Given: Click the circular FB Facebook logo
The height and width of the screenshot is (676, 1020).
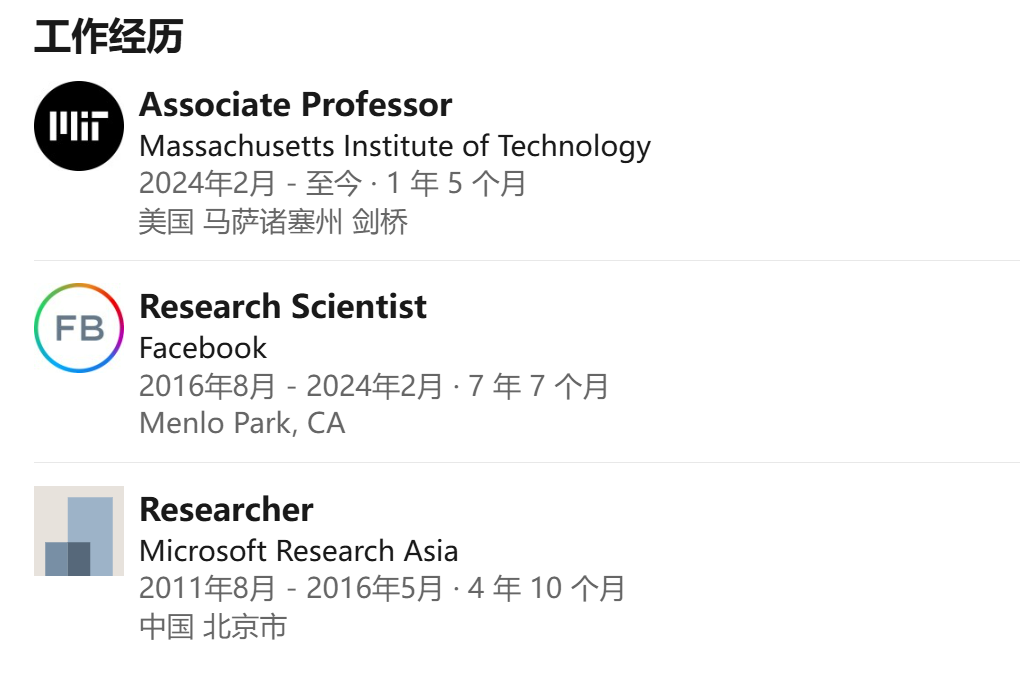Looking at the screenshot, I should click(x=79, y=328).
